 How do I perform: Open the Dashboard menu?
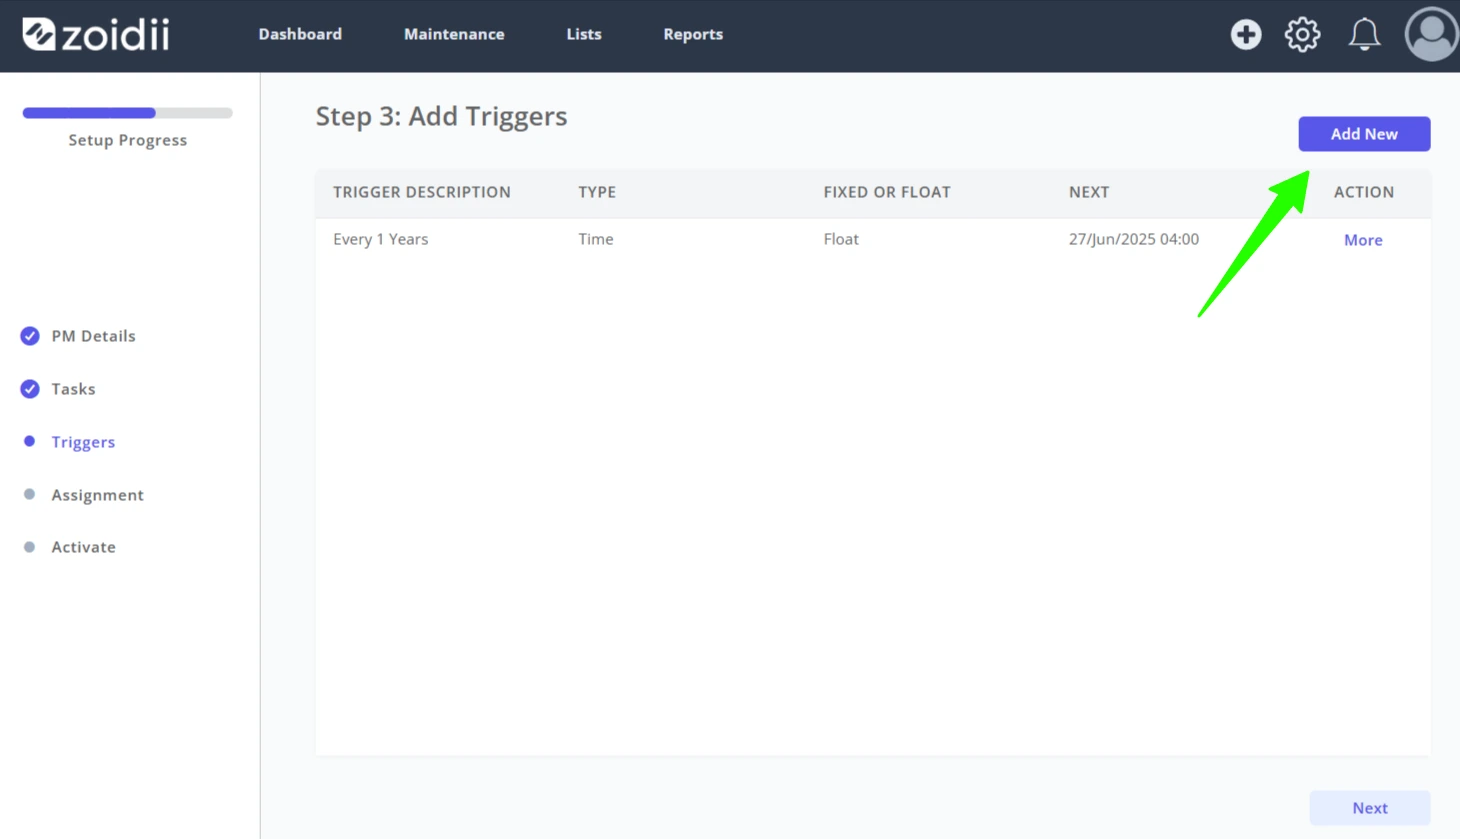[x=300, y=34]
